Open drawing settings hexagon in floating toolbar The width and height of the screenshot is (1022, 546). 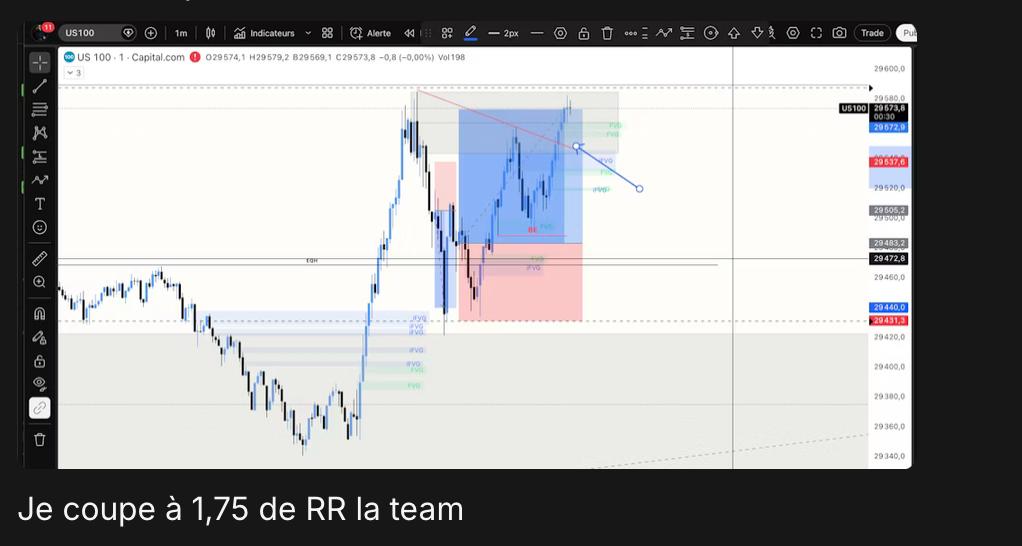[561, 33]
